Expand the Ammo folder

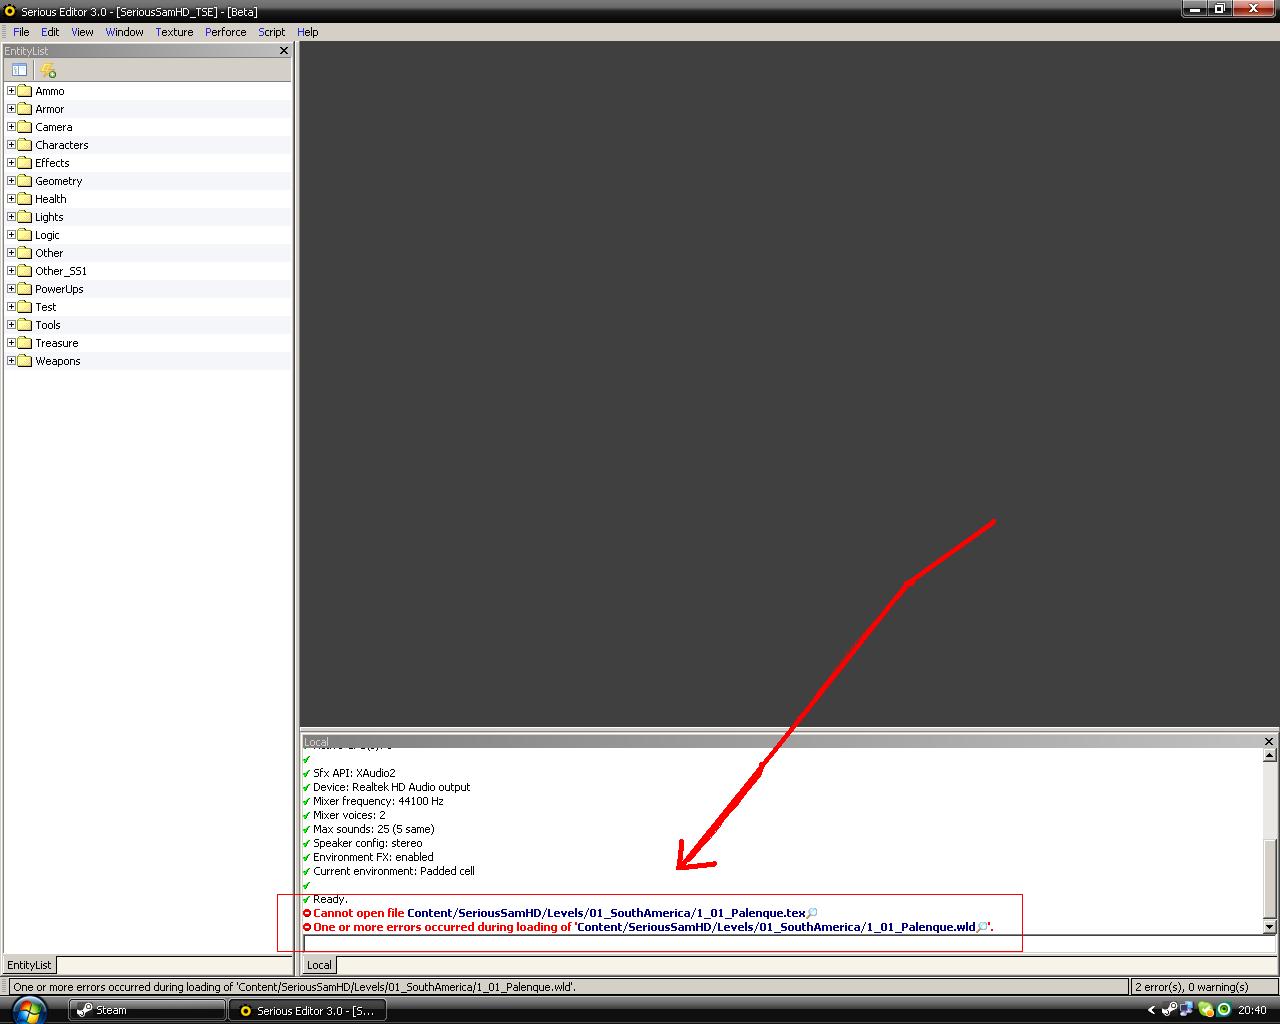pyautogui.click(x=11, y=91)
